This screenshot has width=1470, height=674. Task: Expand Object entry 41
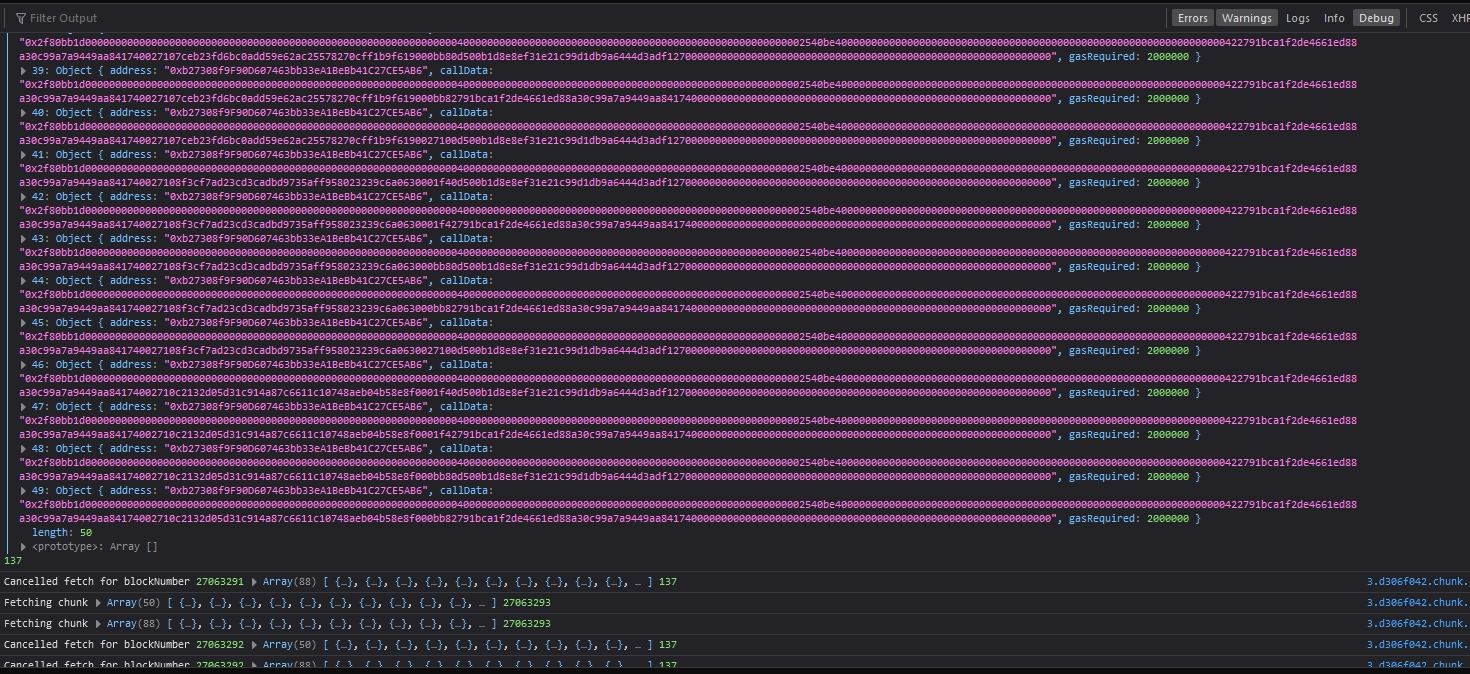pyautogui.click(x=25, y=155)
